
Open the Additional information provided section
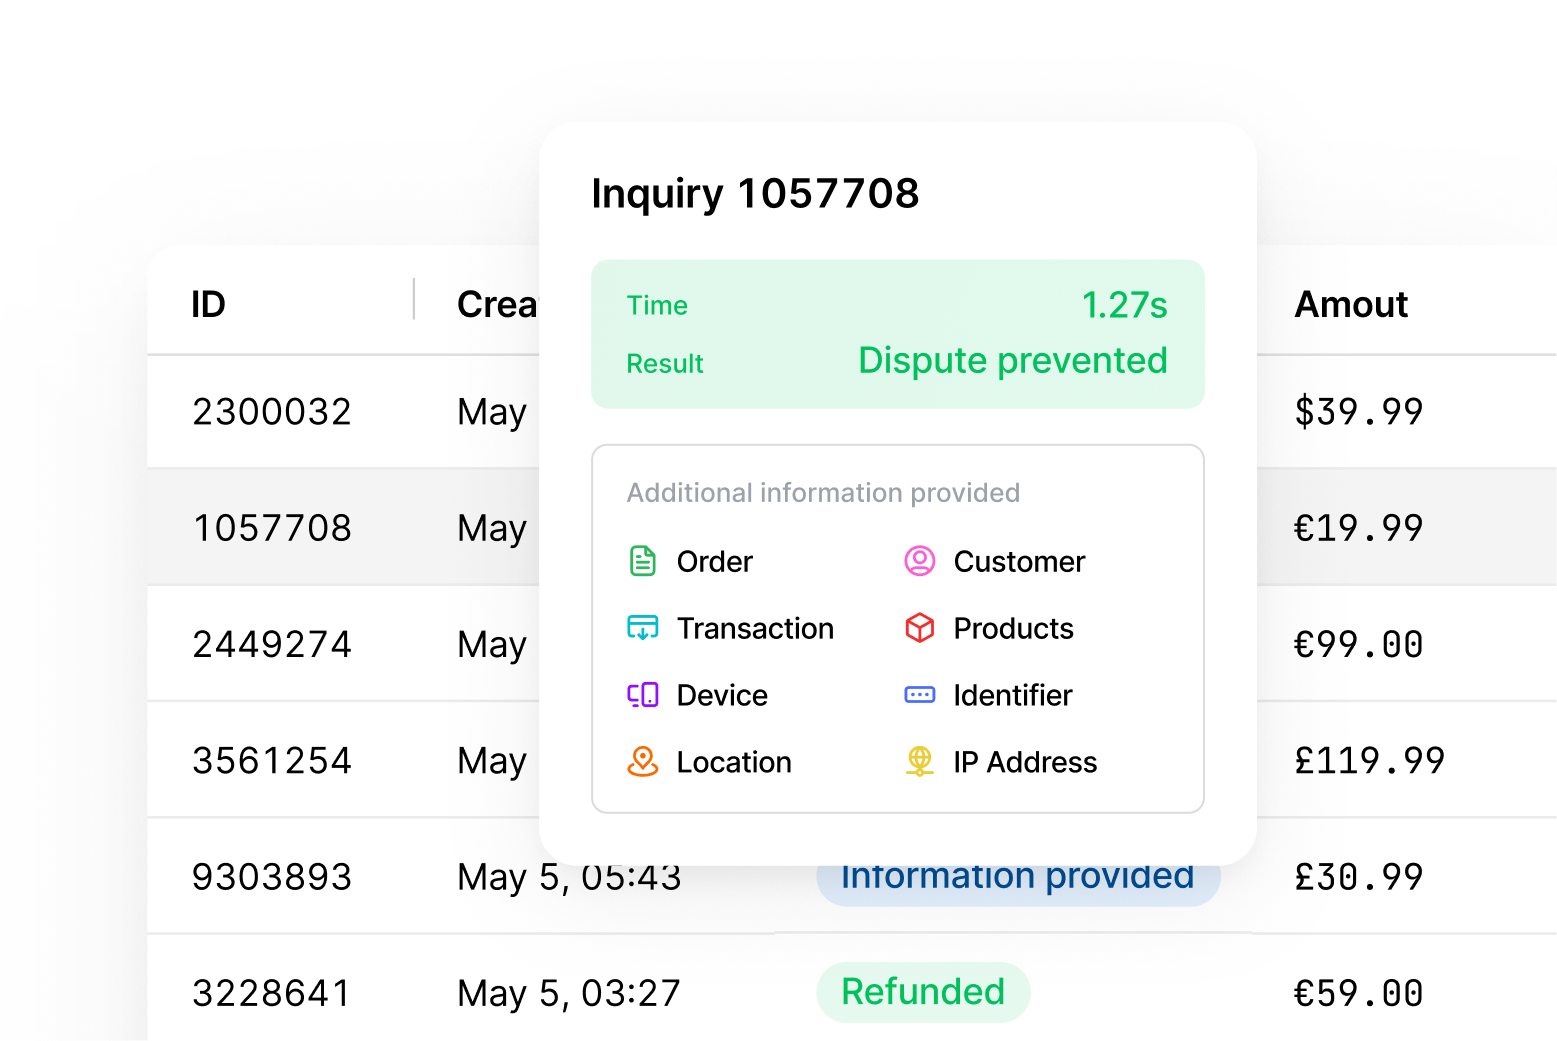tap(822, 492)
